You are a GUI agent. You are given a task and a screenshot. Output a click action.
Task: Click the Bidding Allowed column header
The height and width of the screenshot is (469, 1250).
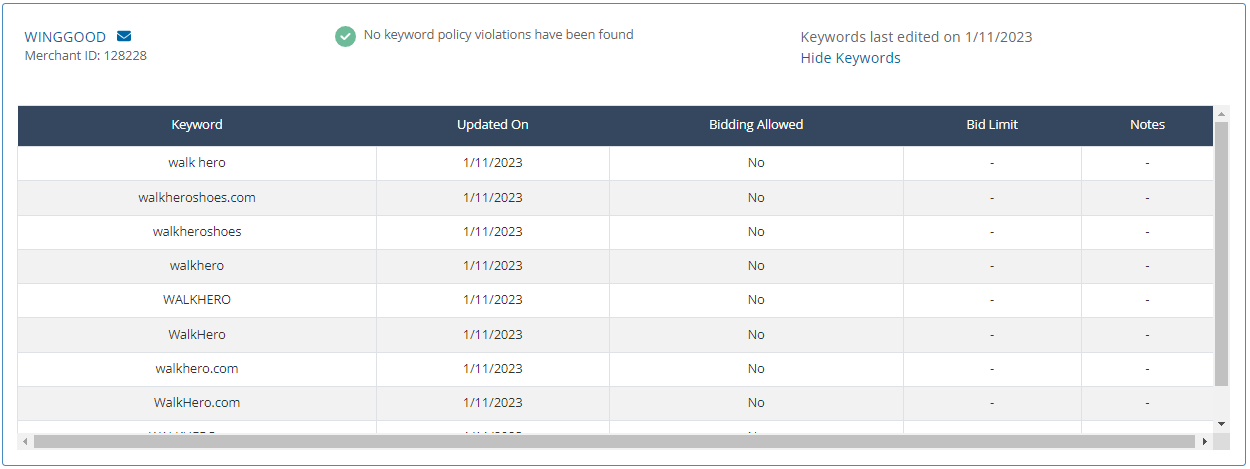(756, 125)
